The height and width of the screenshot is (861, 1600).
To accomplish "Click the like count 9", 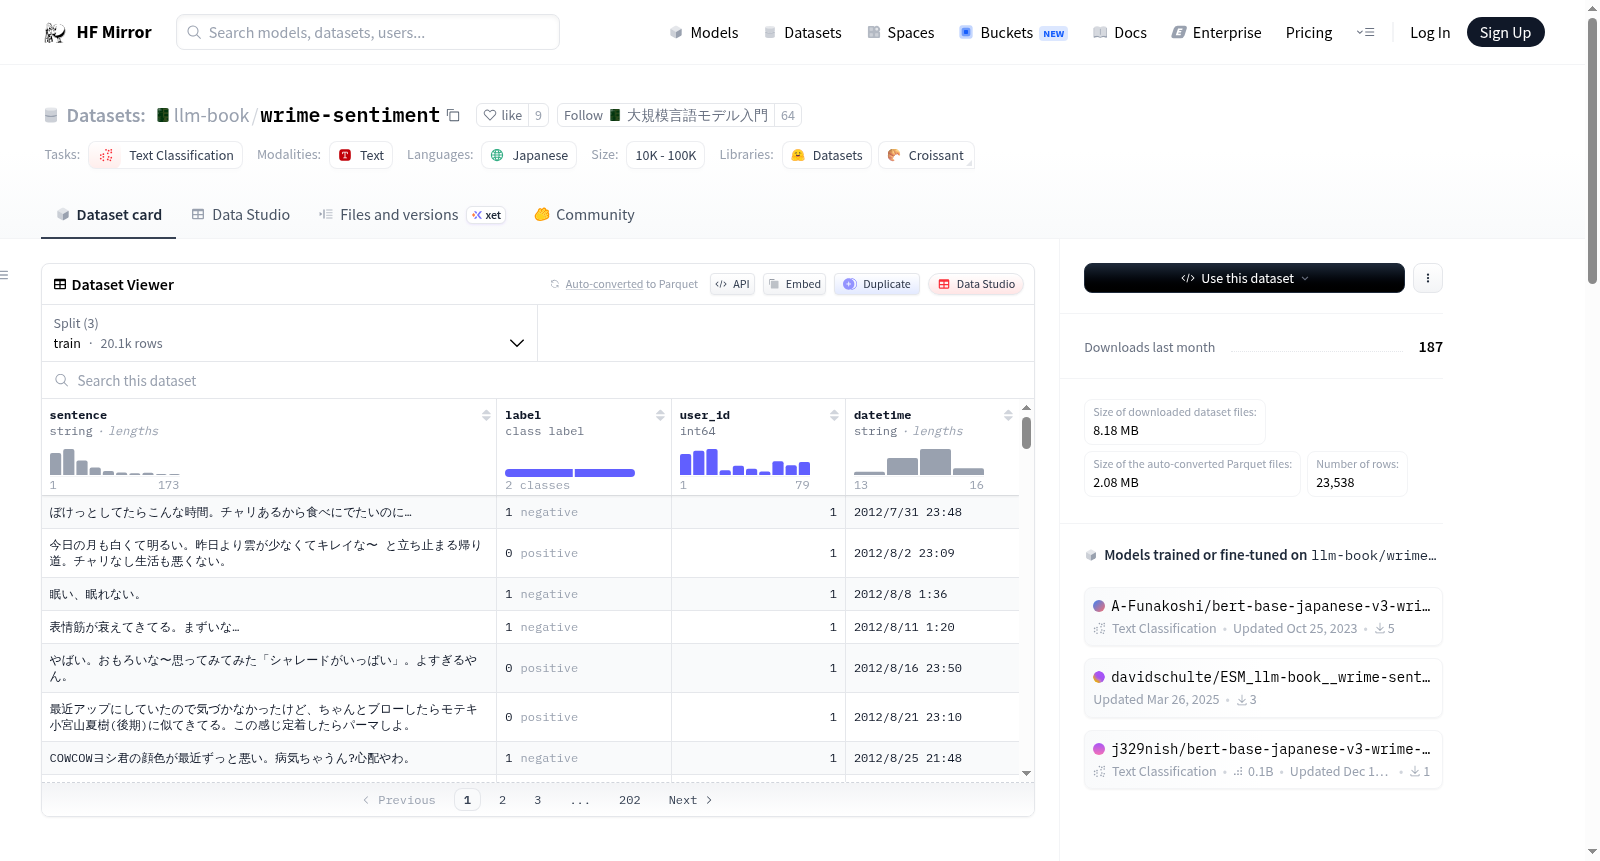I will (538, 115).
